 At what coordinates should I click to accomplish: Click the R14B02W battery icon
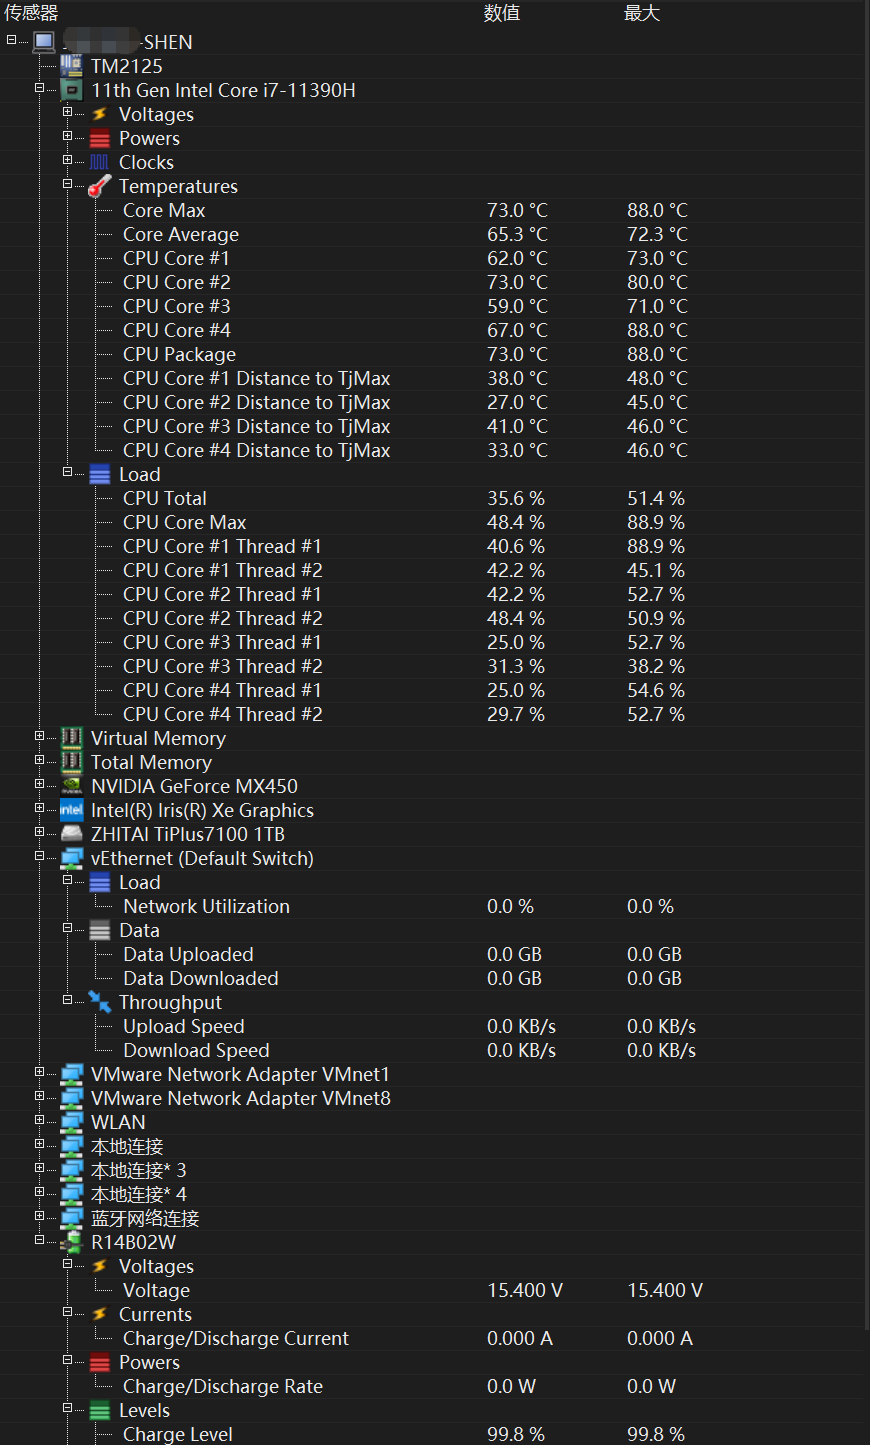point(71,1242)
